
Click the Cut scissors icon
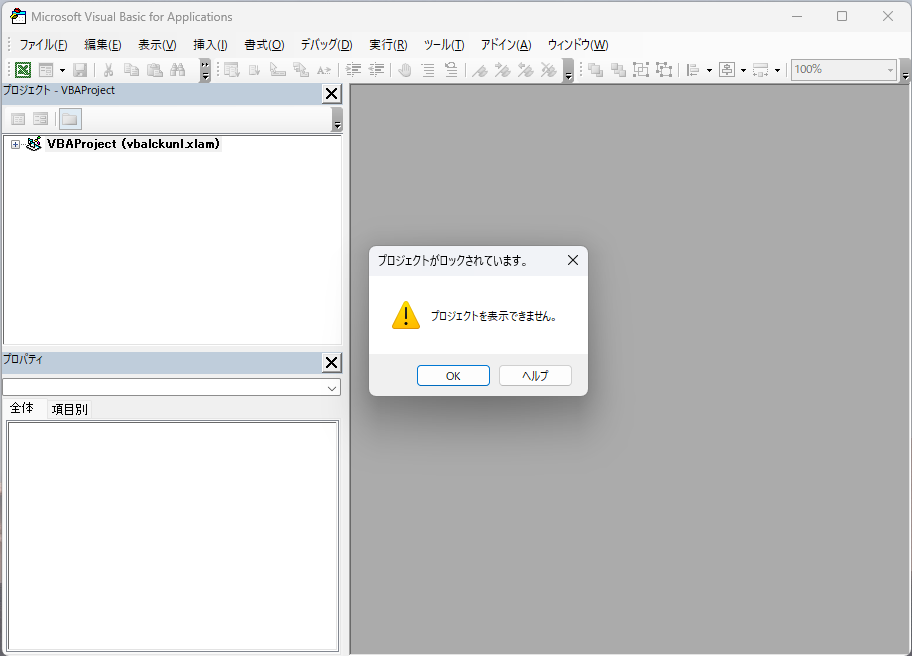pyautogui.click(x=108, y=70)
